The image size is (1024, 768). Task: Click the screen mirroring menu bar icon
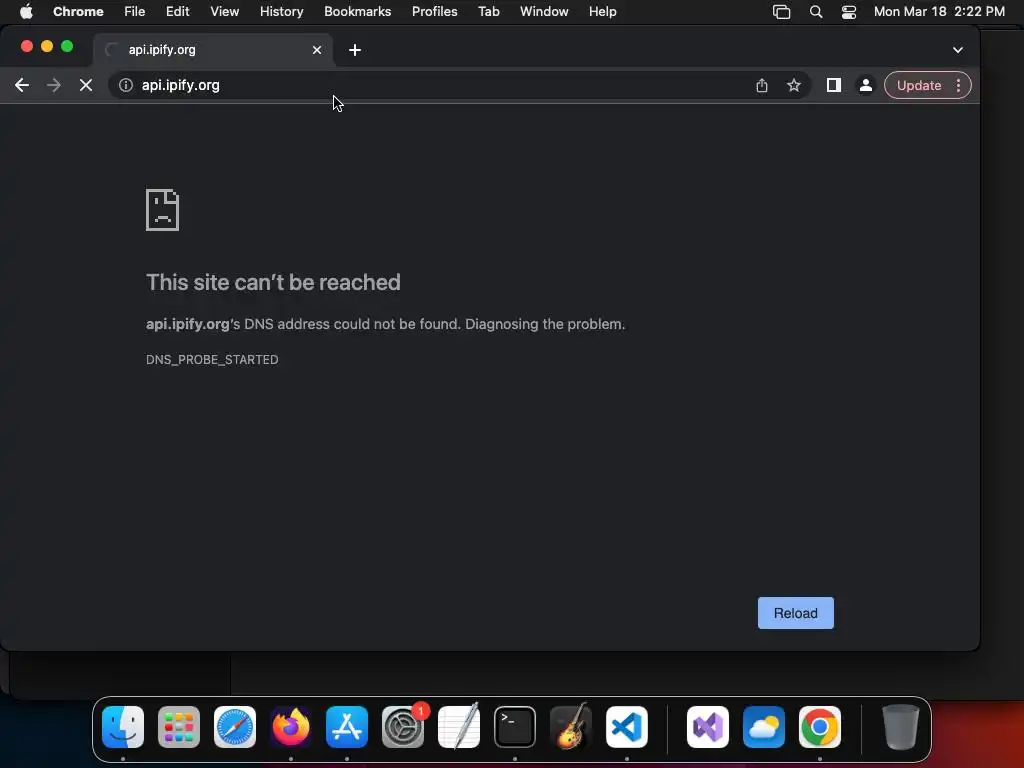781,12
